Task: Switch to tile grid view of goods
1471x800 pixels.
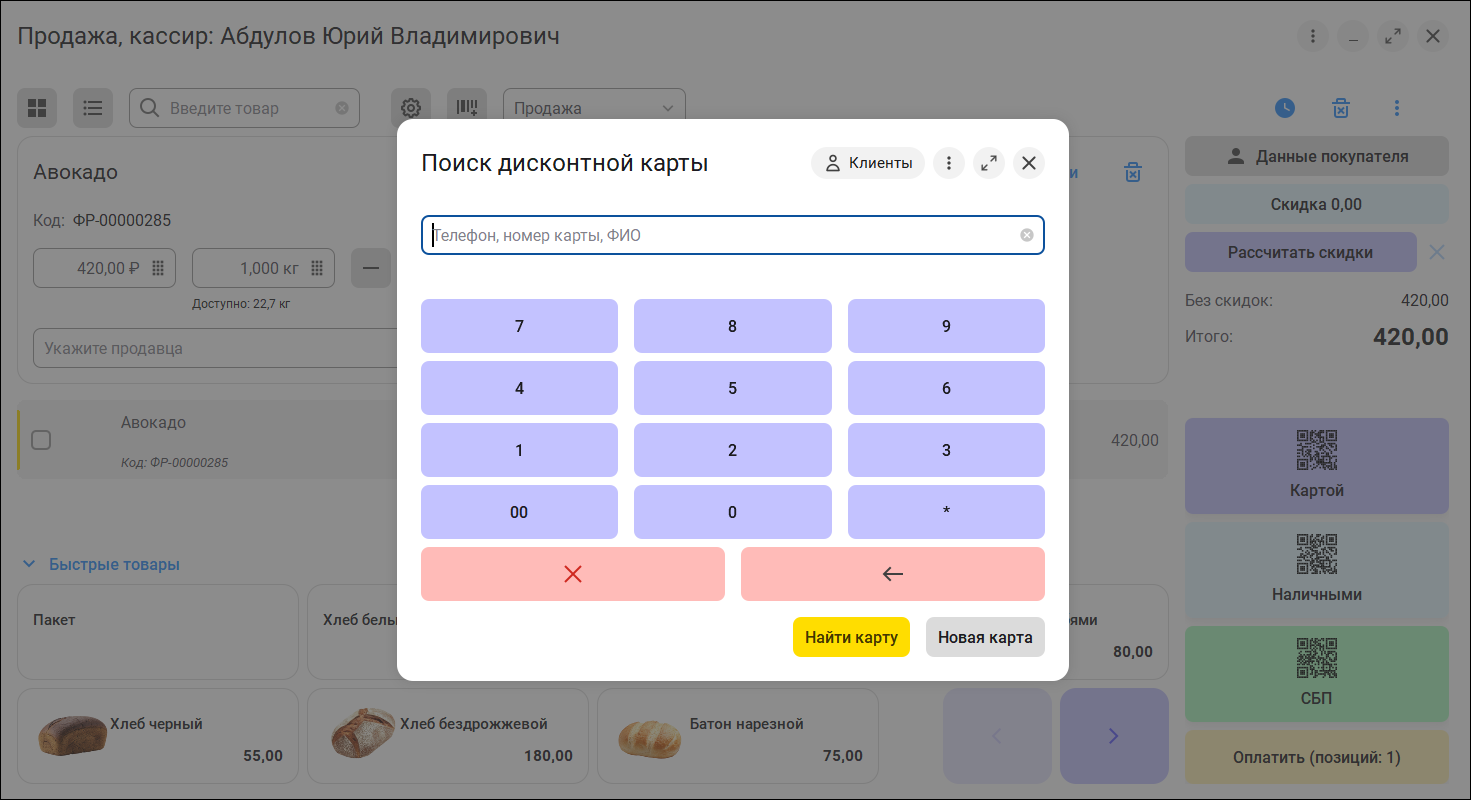Action: [x=37, y=108]
